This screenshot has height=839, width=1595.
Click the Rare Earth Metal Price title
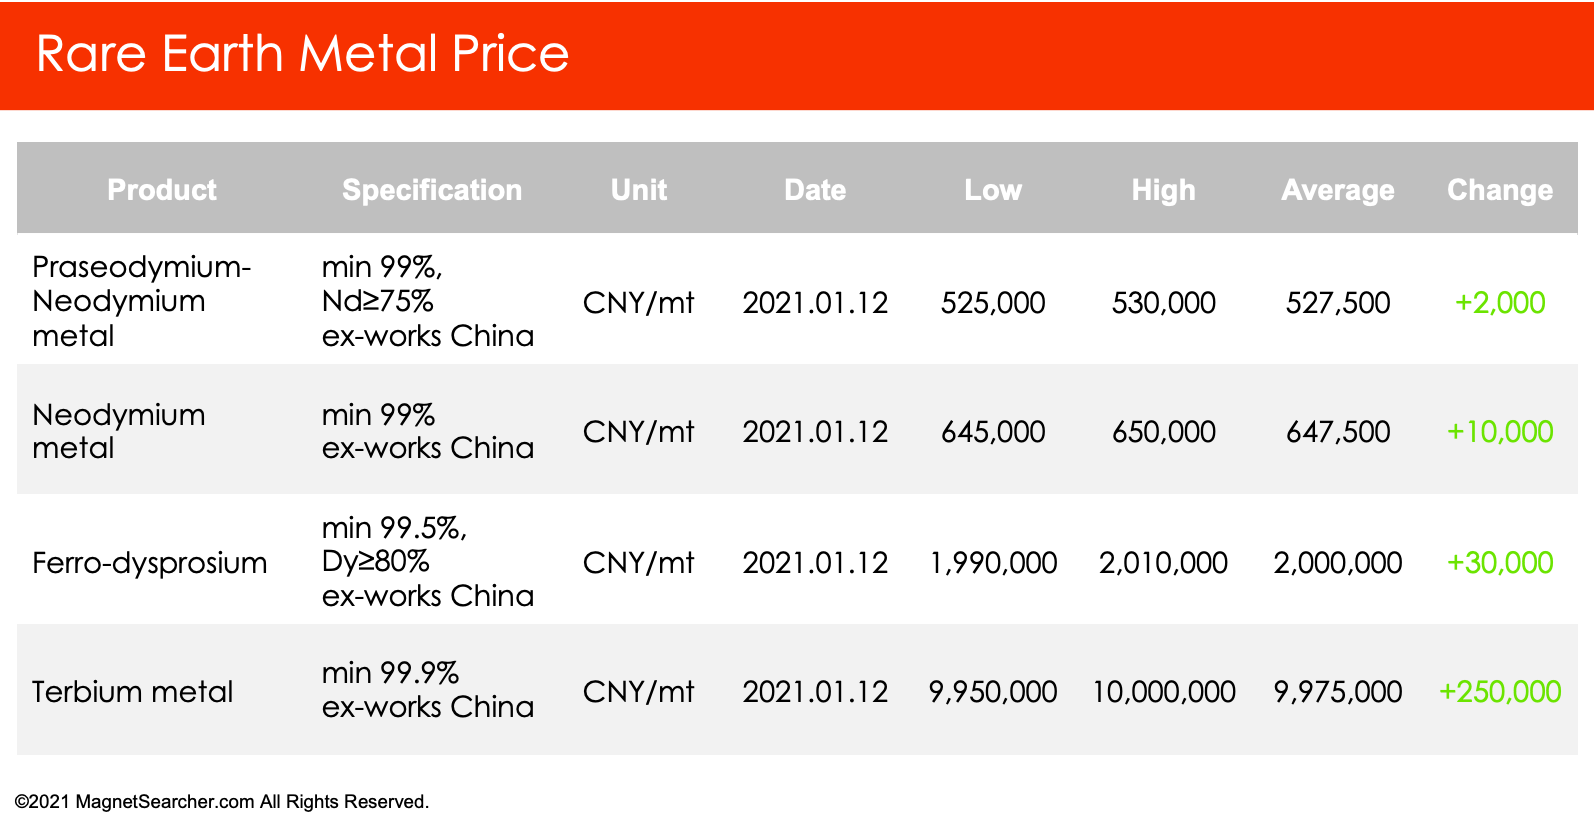point(302,54)
